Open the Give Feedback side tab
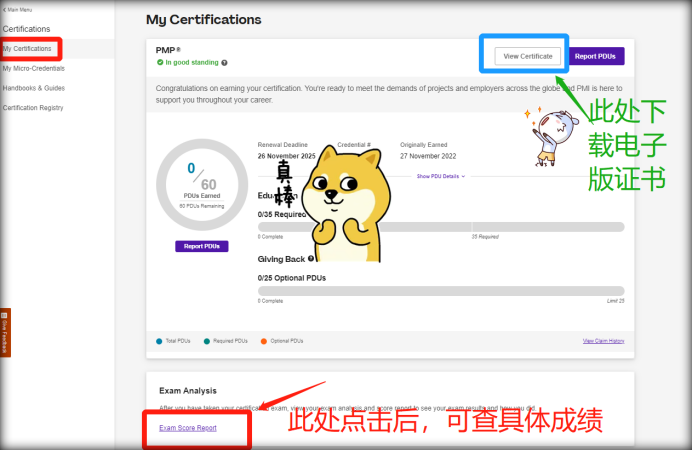Viewport: 692px width, 450px height. 5,332
